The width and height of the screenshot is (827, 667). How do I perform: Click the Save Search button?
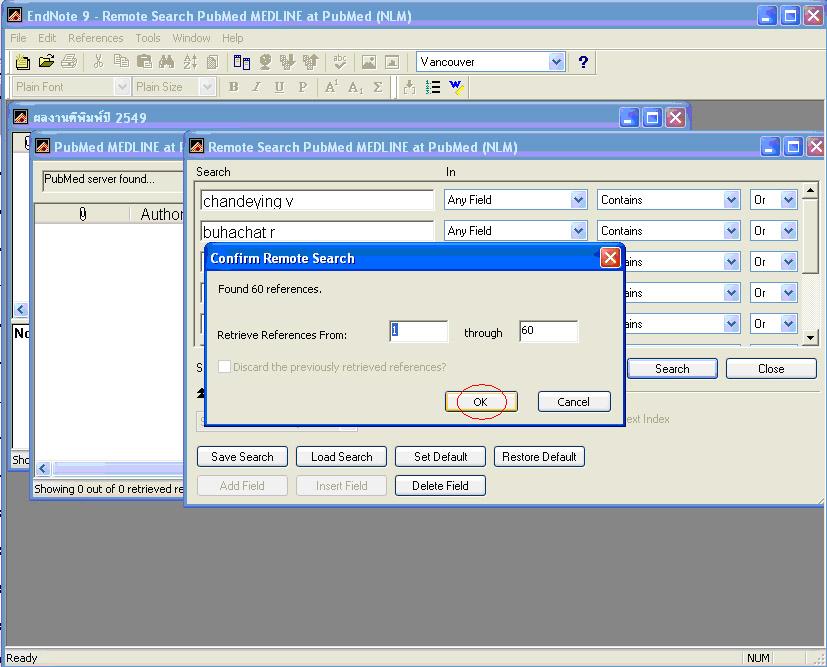[x=242, y=457]
